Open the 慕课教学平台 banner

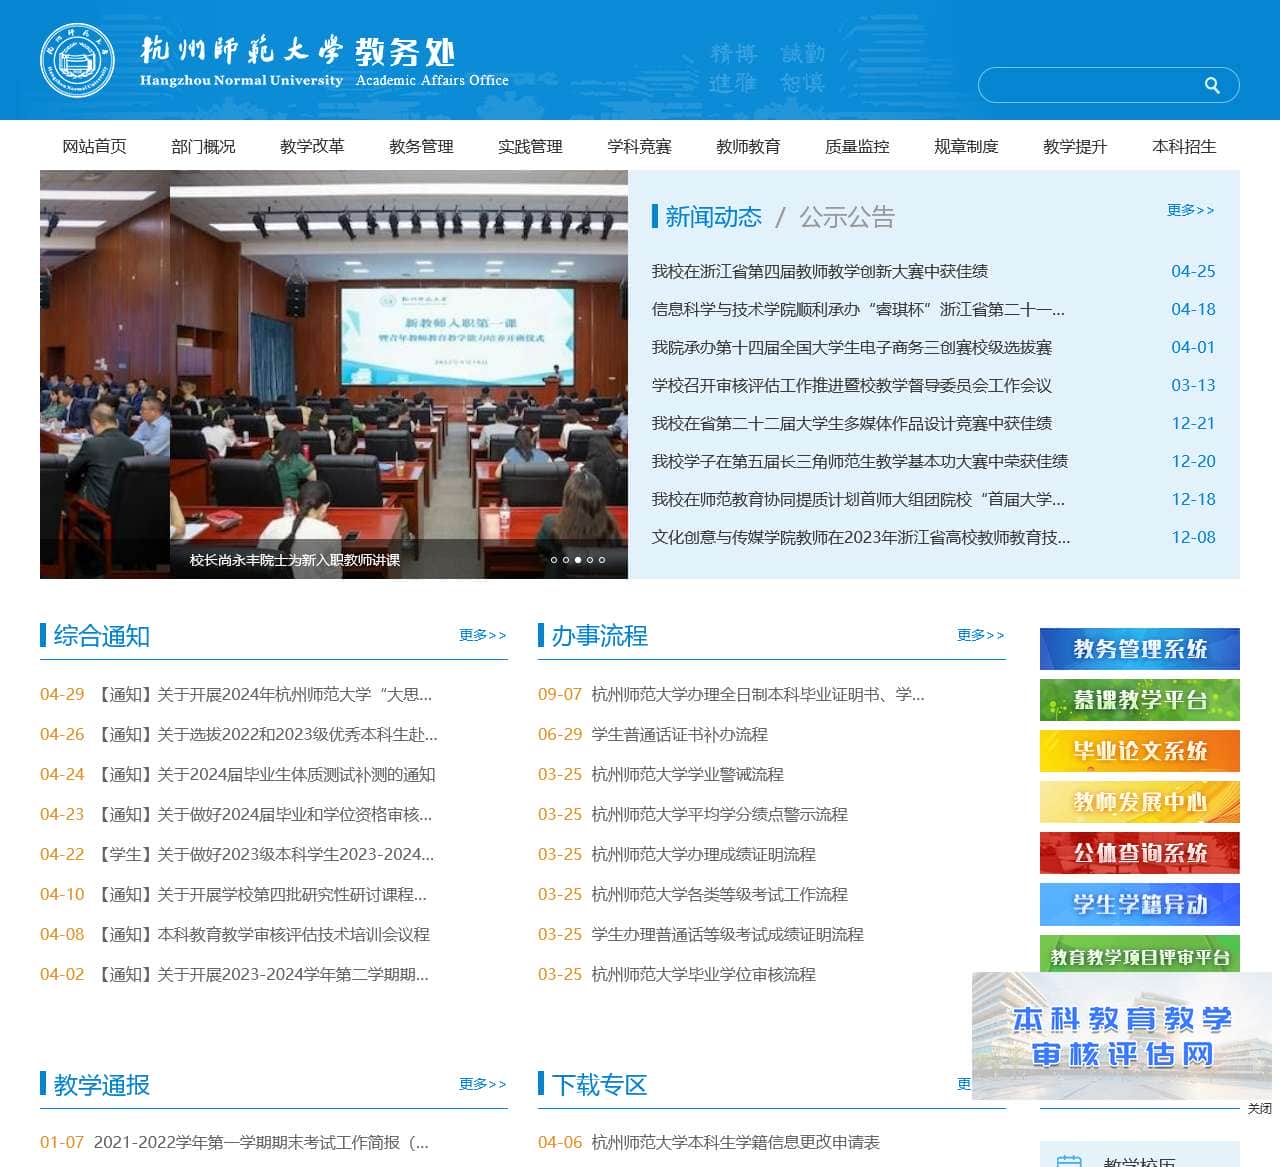point(1139,700)
